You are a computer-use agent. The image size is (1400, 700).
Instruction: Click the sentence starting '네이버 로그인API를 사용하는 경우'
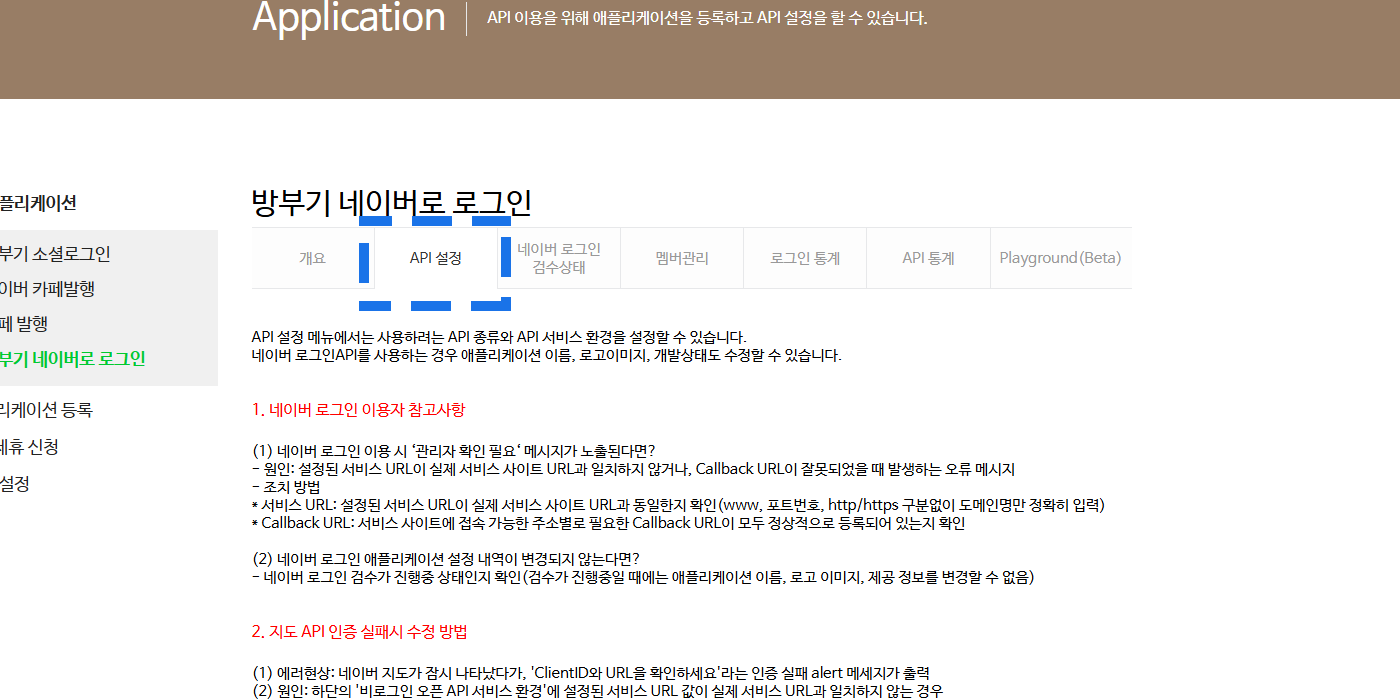click(x=547, y=355)
